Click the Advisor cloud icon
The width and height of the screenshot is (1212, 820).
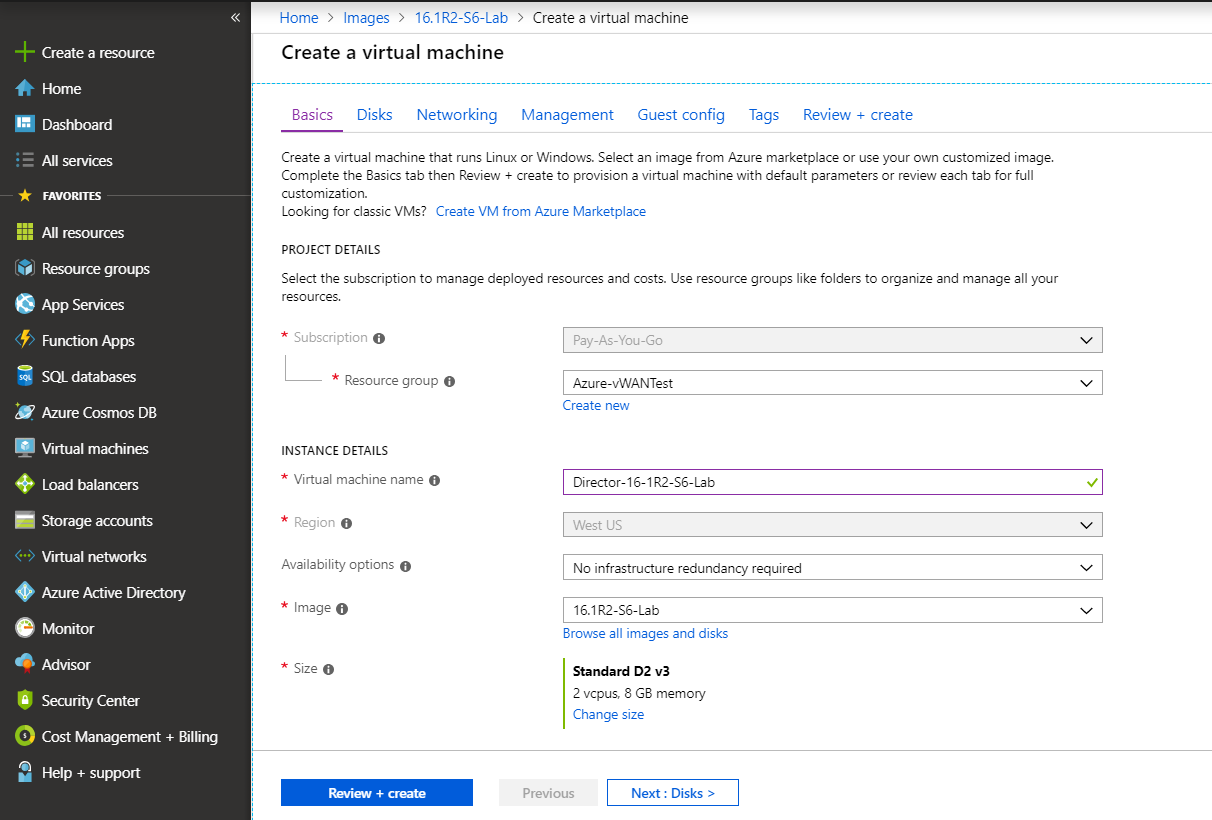point(25,664)
